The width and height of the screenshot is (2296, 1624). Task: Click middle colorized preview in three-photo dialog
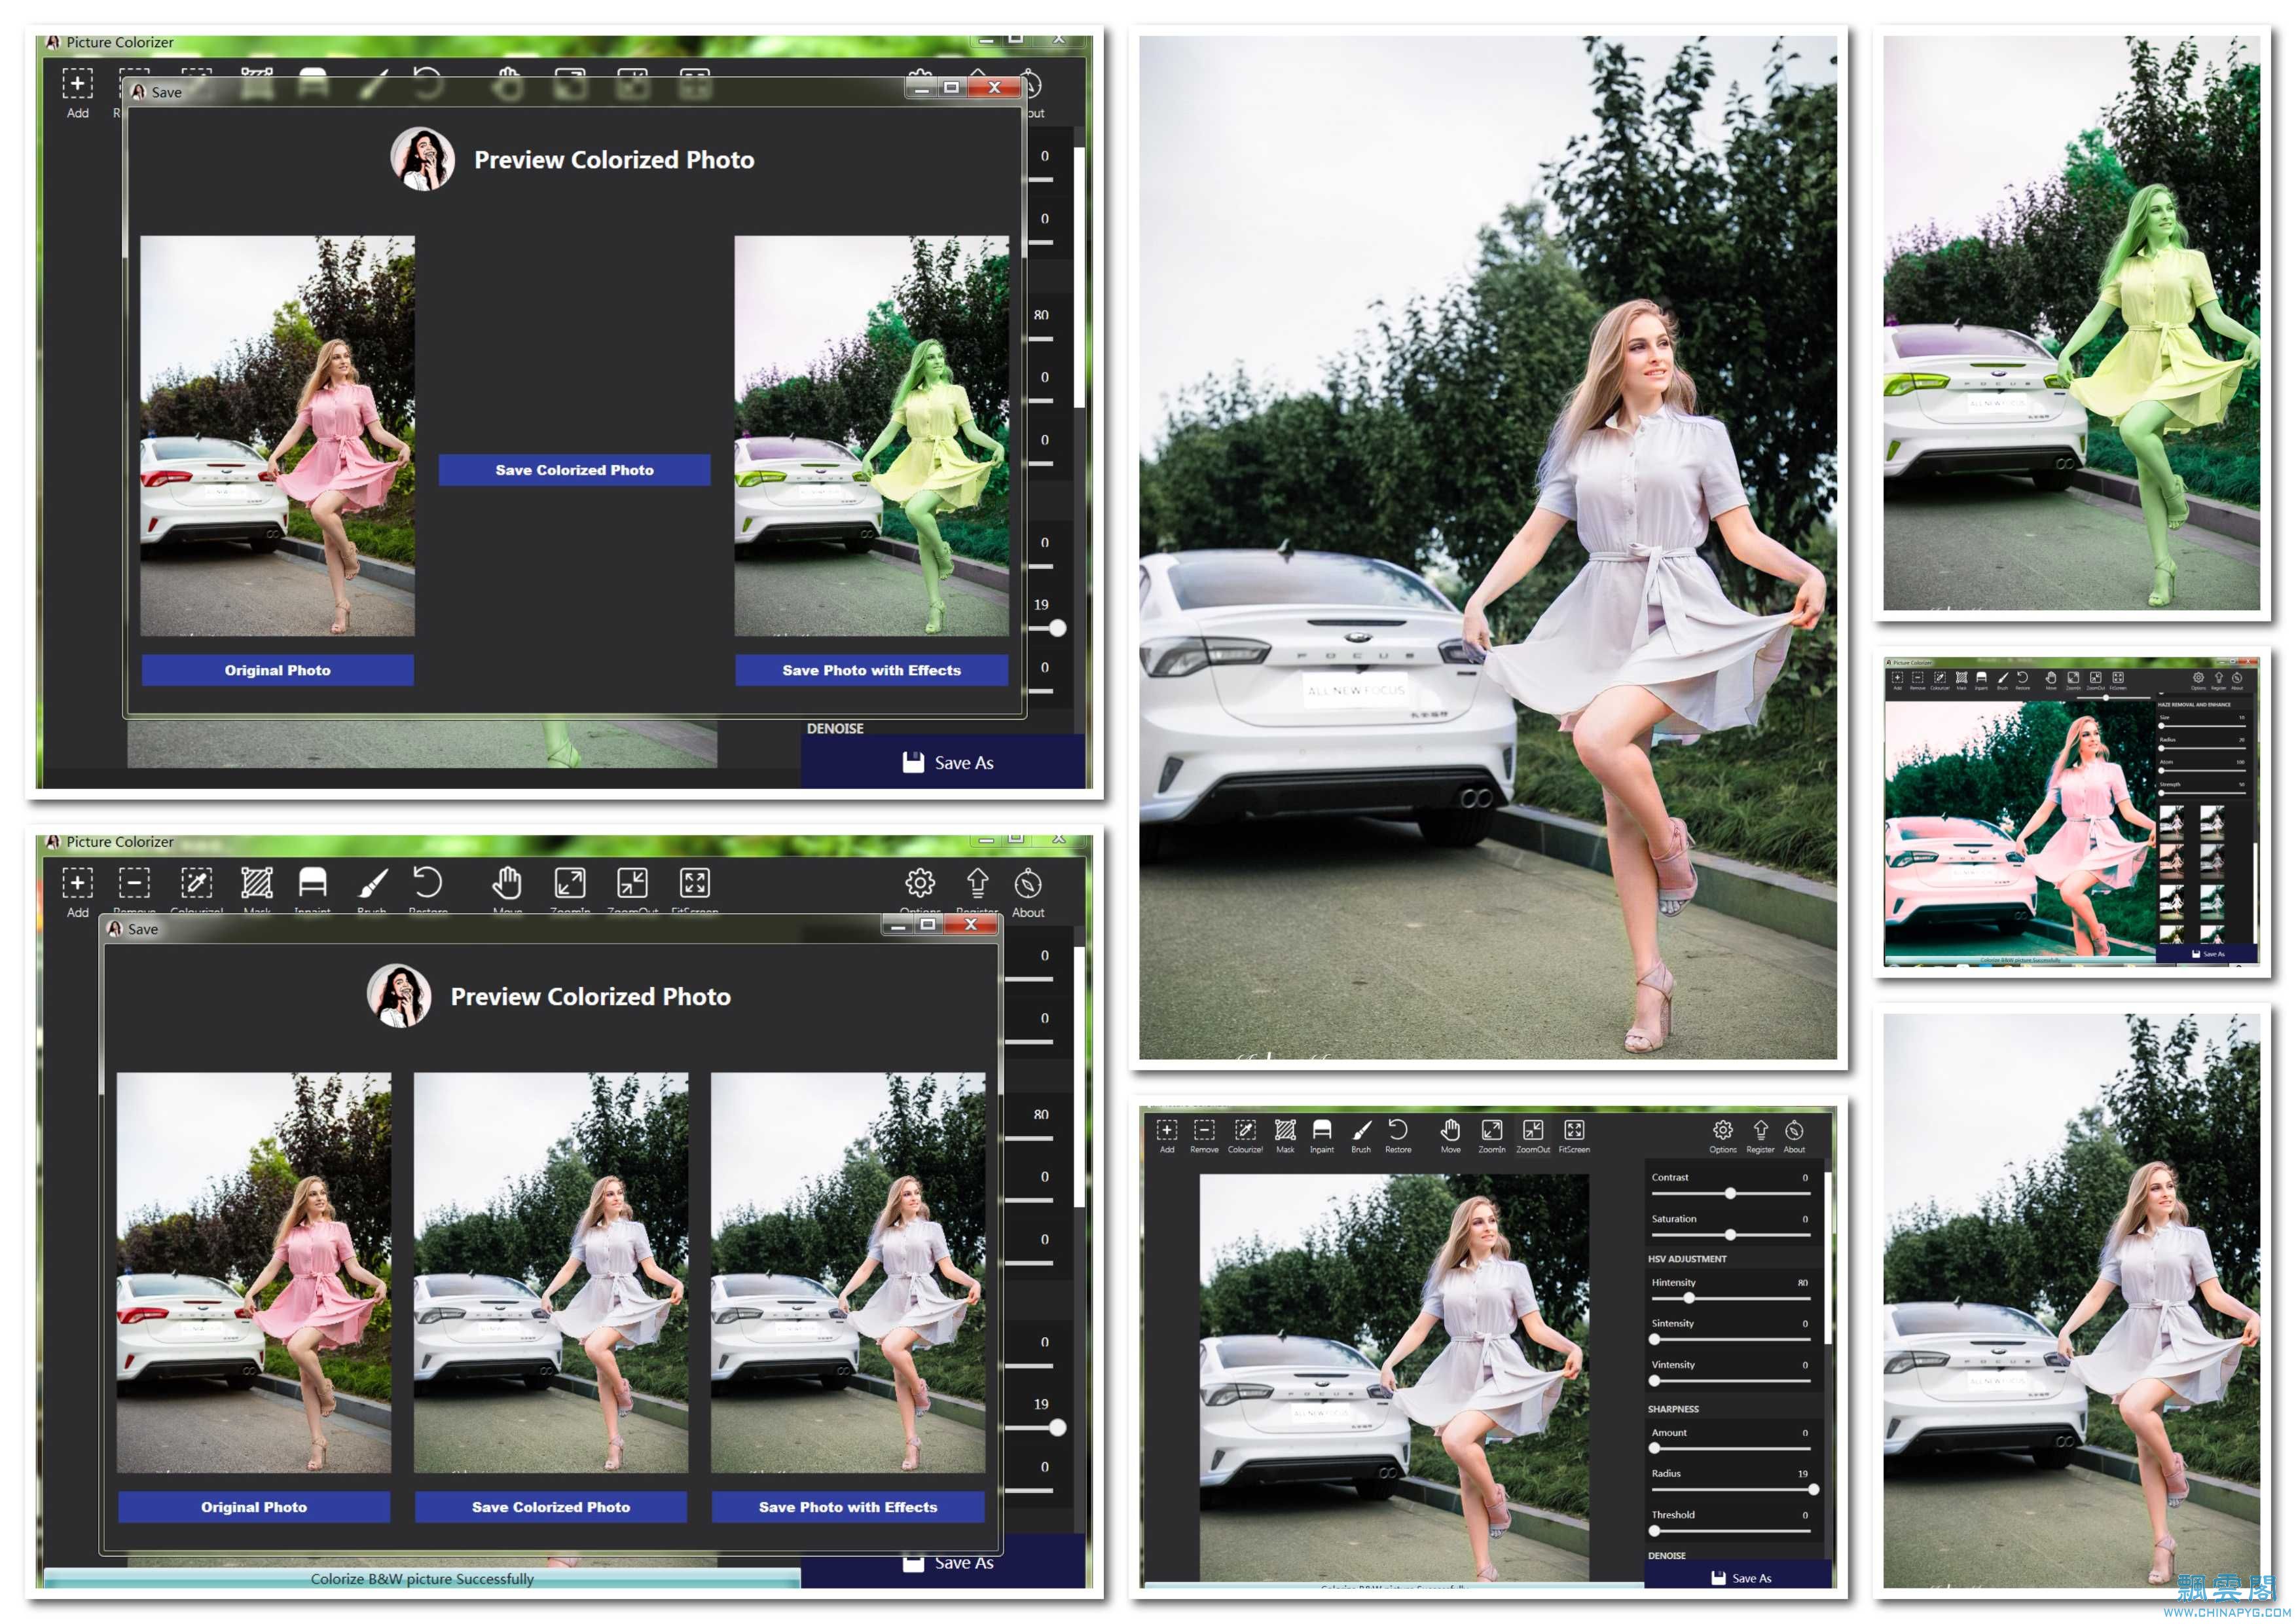pyautogui.click(x=551, y=1273)
